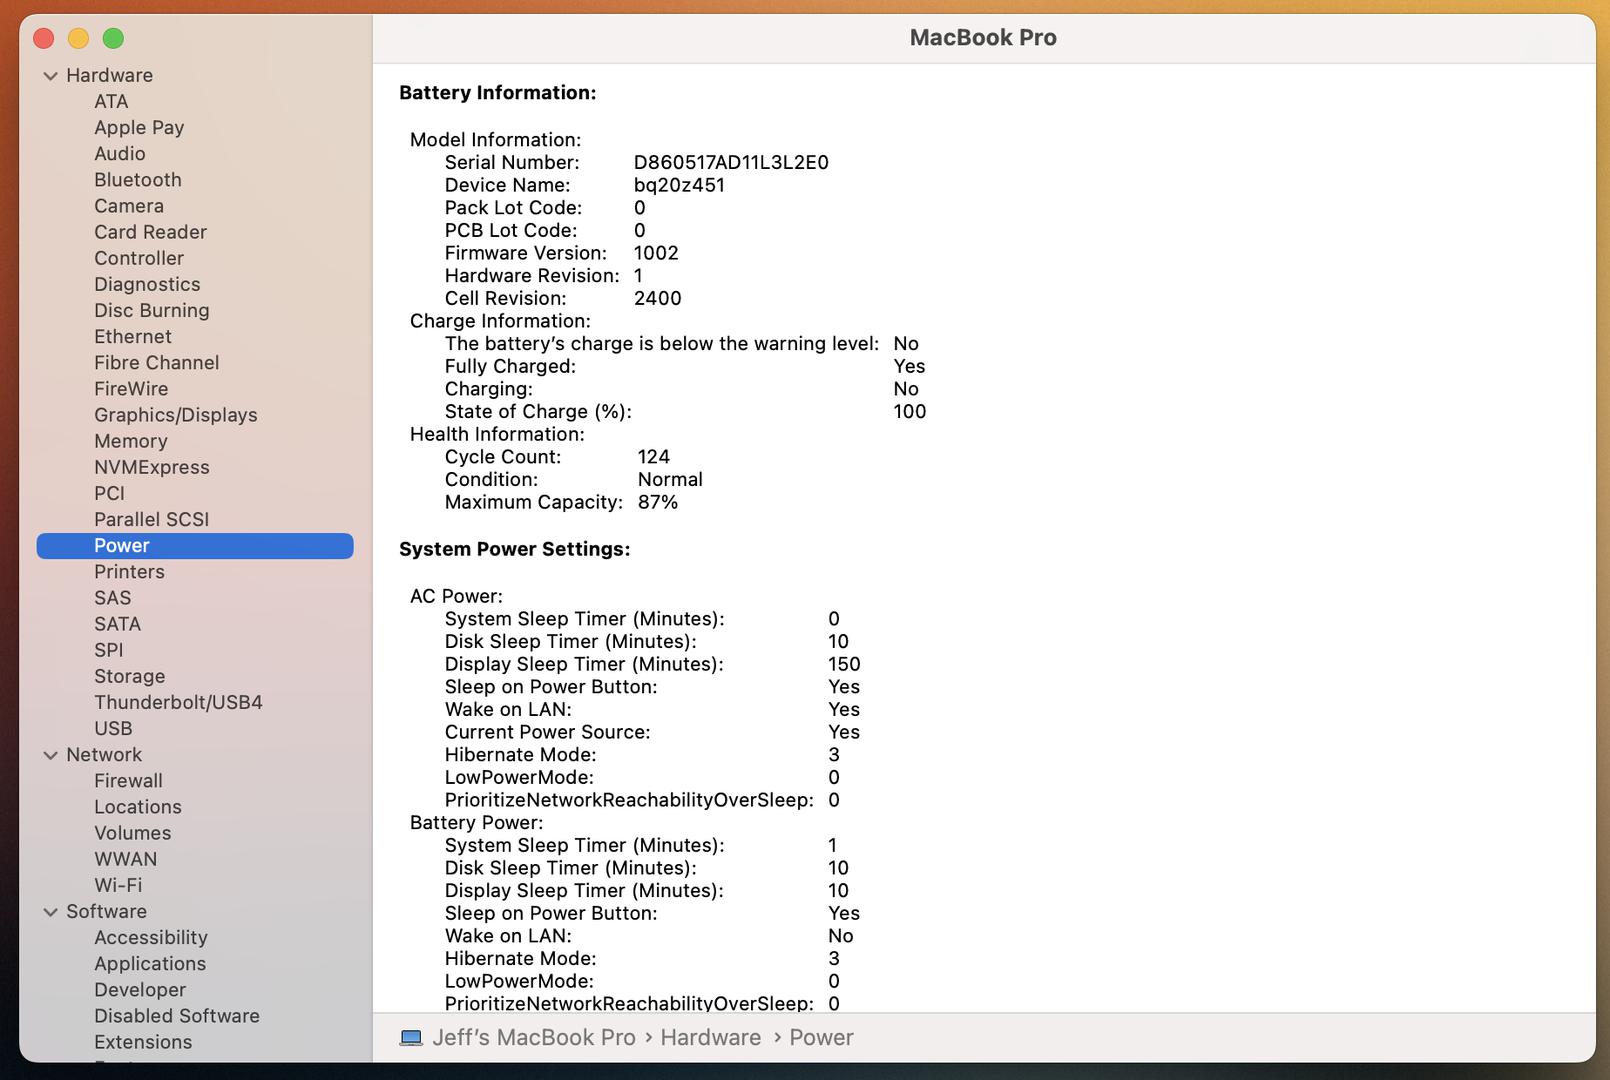
Task: Select Apple Pay in the sidebar
Action: tap(139, 127)
